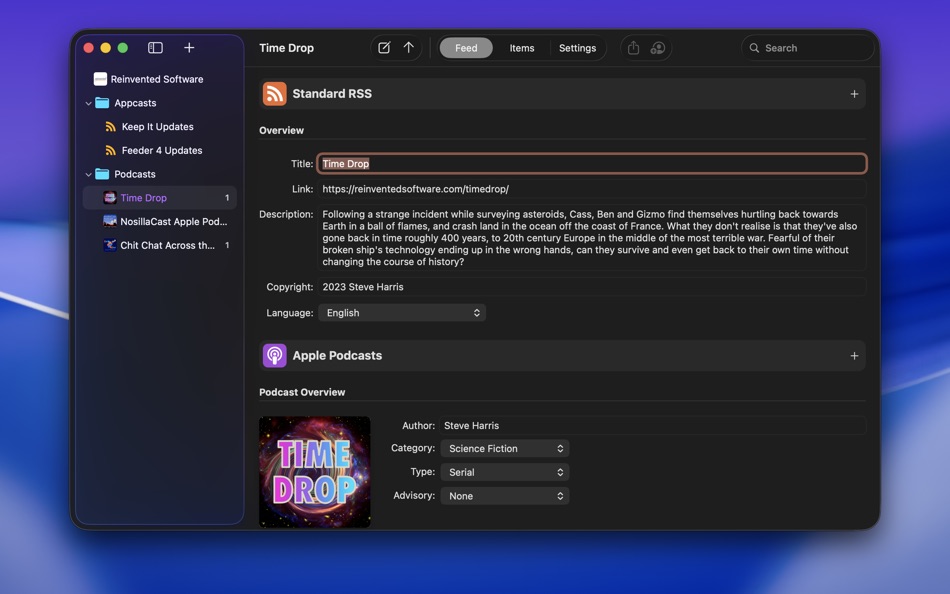The height and width of the screenshot is (594, 950).
Task: Click the Time Drop podcast artwork thumbnail
Action: point(314,472)
